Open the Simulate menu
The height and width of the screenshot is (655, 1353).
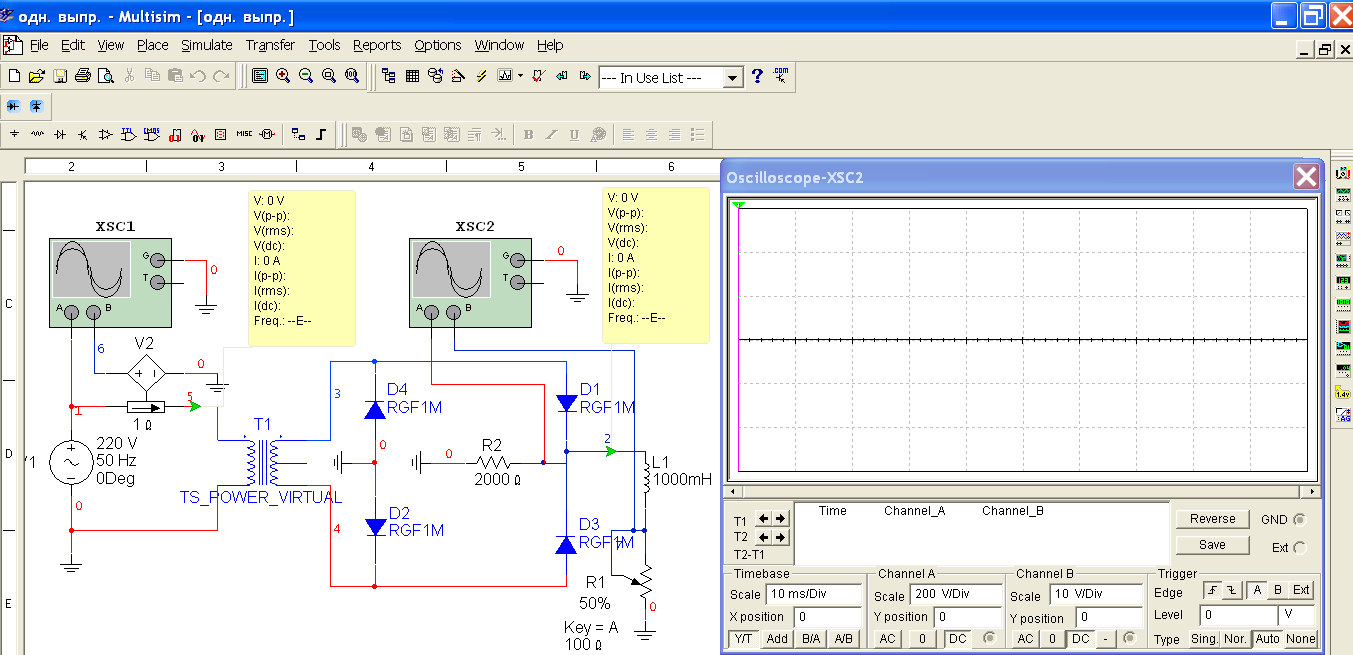pos(206,45)
